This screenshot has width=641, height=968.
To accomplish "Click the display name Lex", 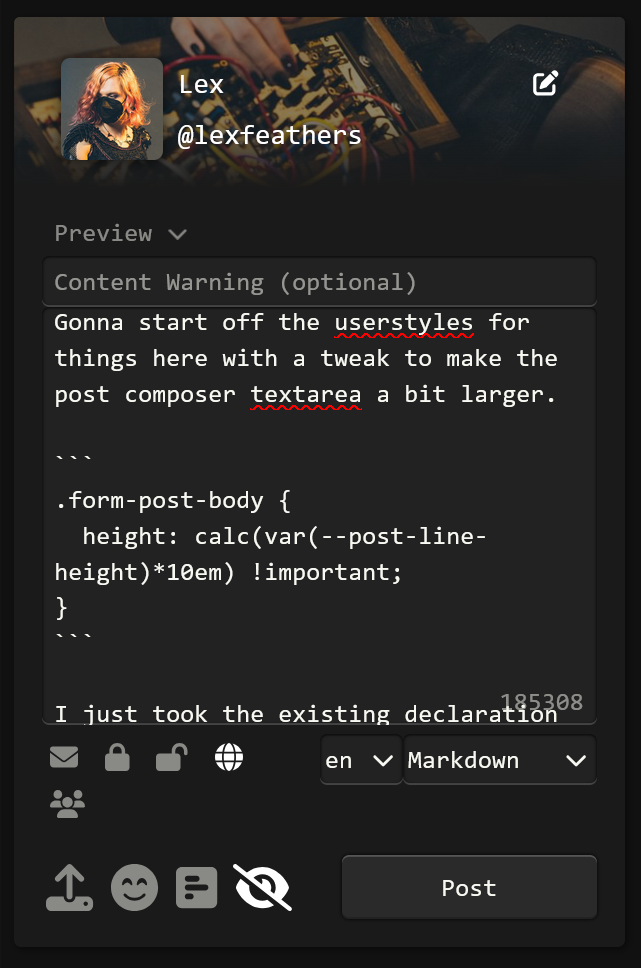I will [x=201, y=85].
